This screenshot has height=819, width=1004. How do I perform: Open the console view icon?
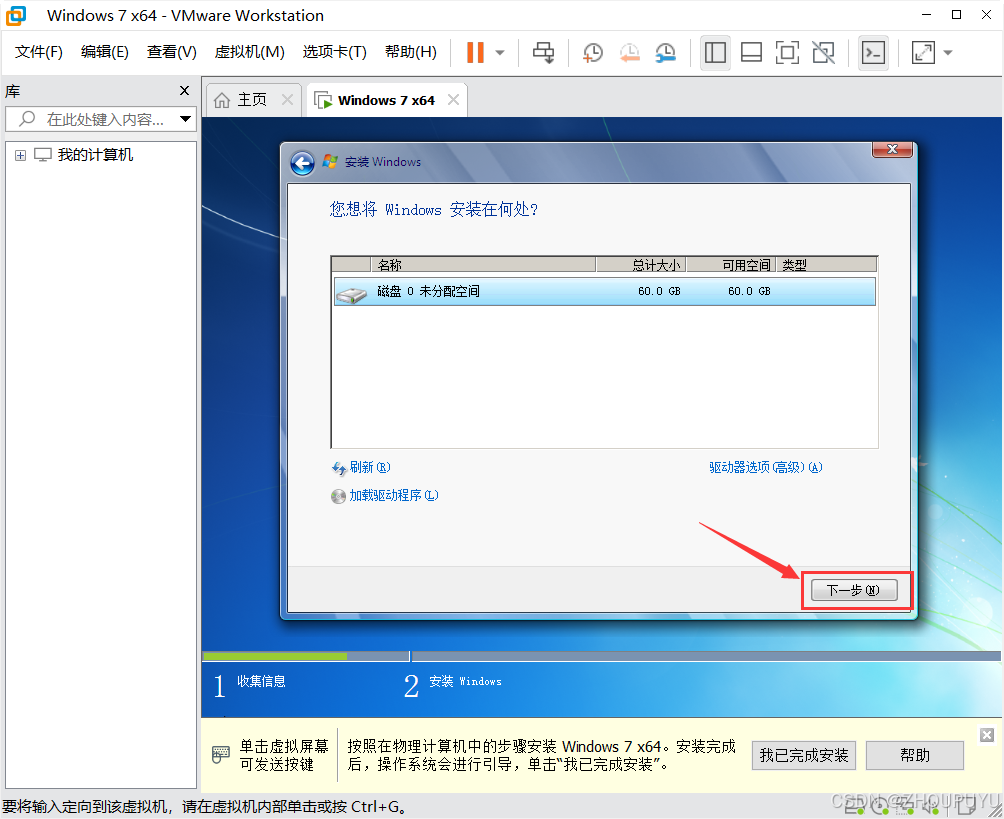point(873,53)
